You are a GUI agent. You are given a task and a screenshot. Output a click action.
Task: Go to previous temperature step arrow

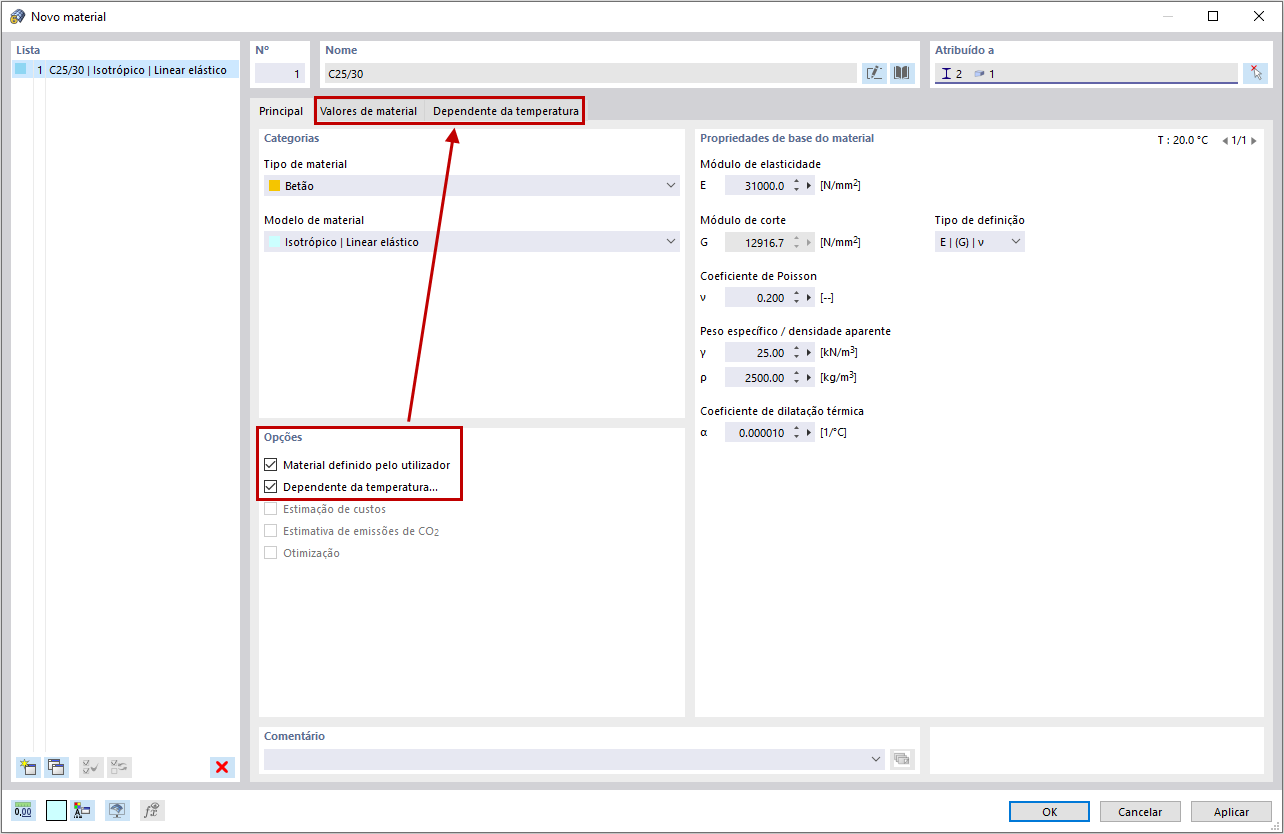click(x=1225, y=141)
